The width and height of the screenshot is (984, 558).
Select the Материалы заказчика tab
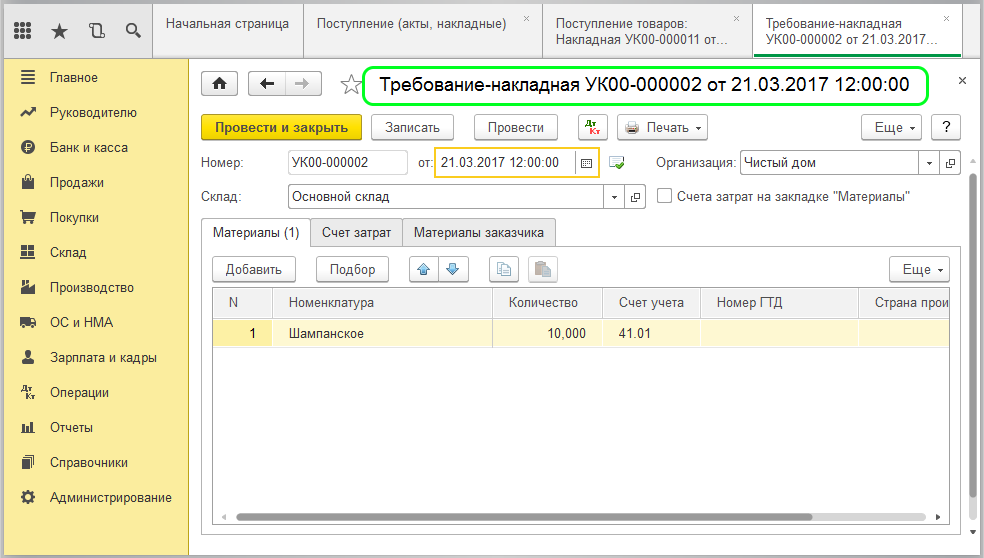point(479,233)
